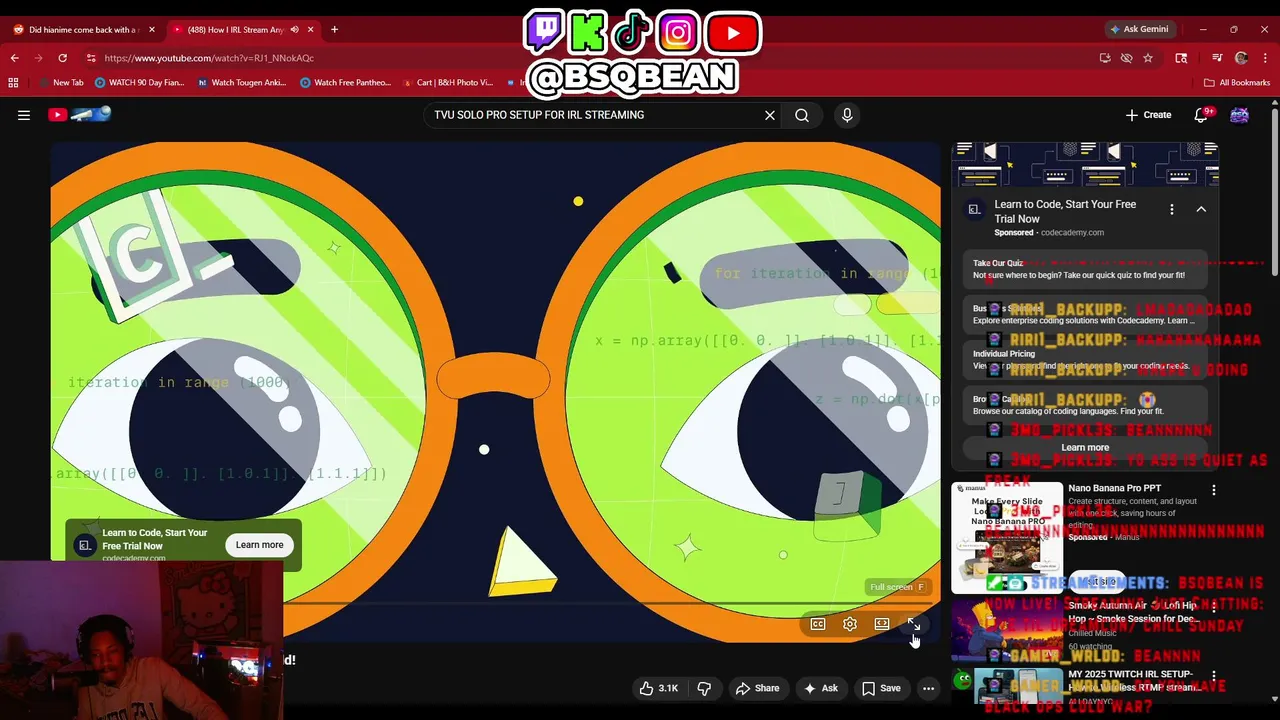The image size is (1280, 720).
Task: Bookmark this page with the star
Action: tap(1148, 58)
